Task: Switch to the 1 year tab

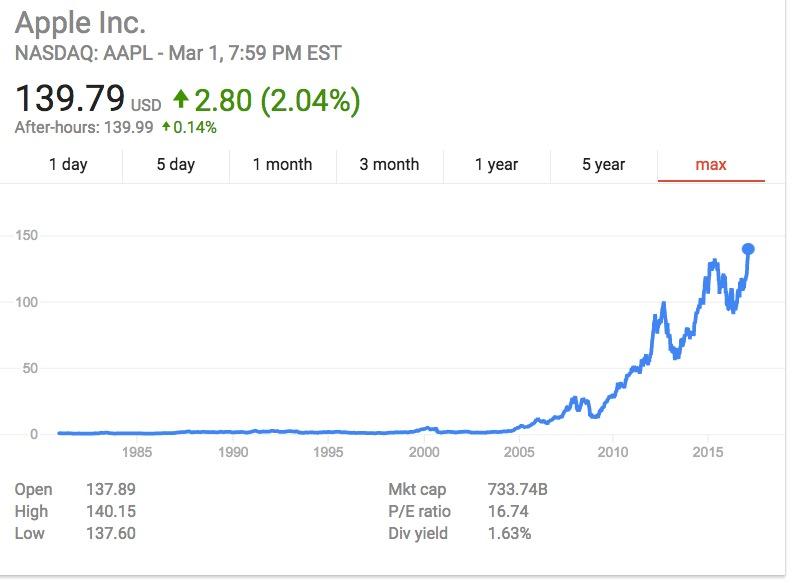Action: pos(496,165)
